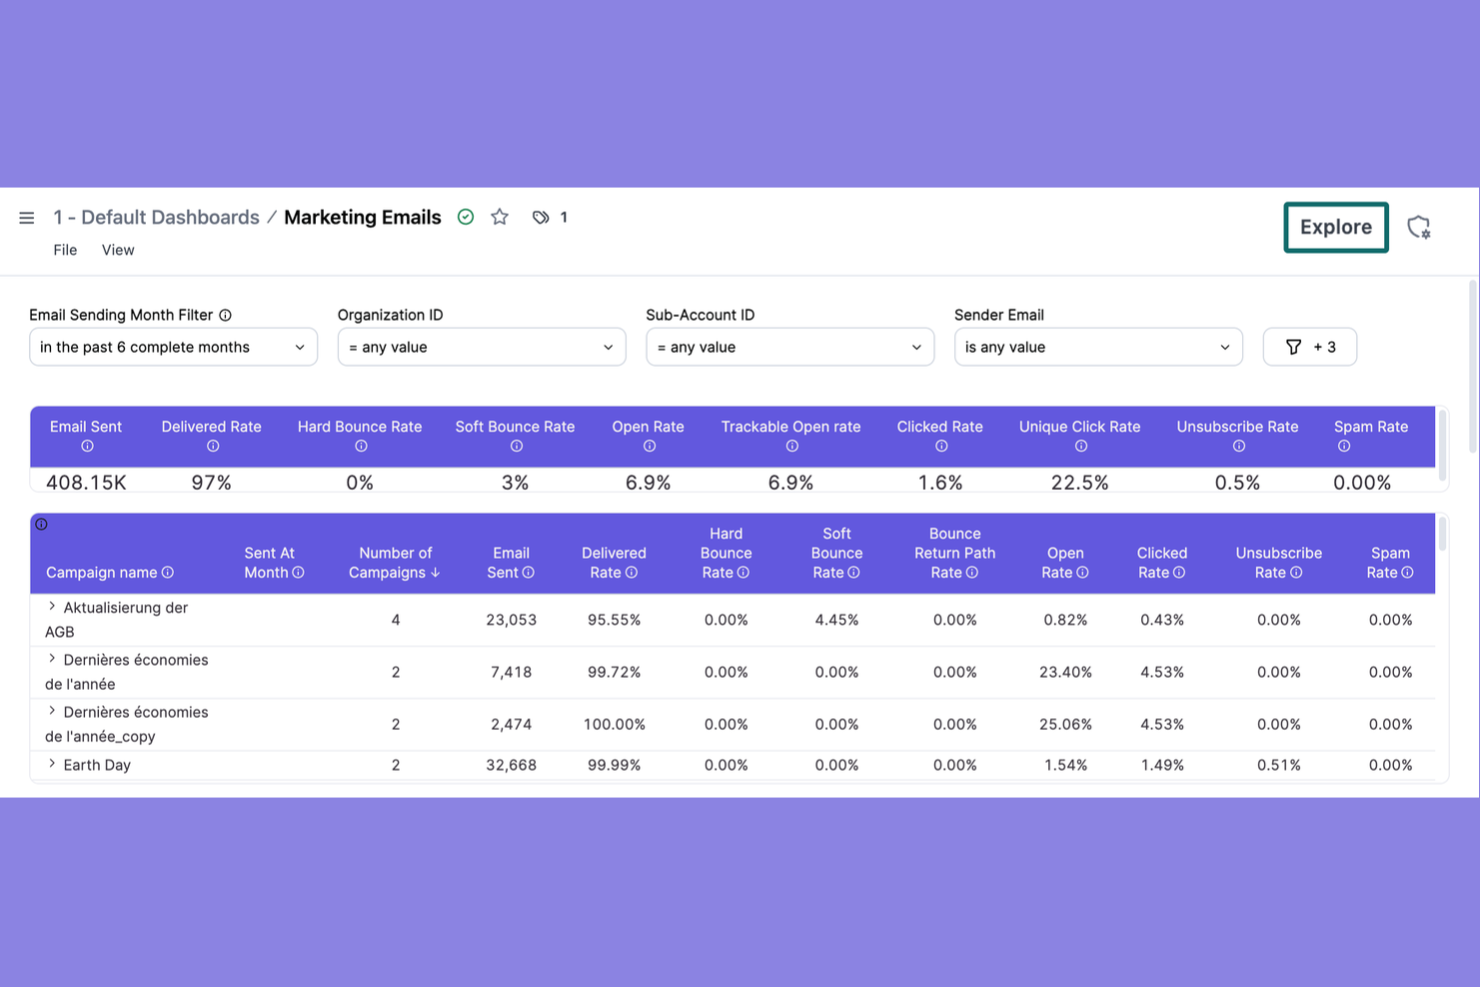Open the Email Sending Month Filter dropdown
The height and width of the screenshot is (987, 1480).
[x=173, y=347]
